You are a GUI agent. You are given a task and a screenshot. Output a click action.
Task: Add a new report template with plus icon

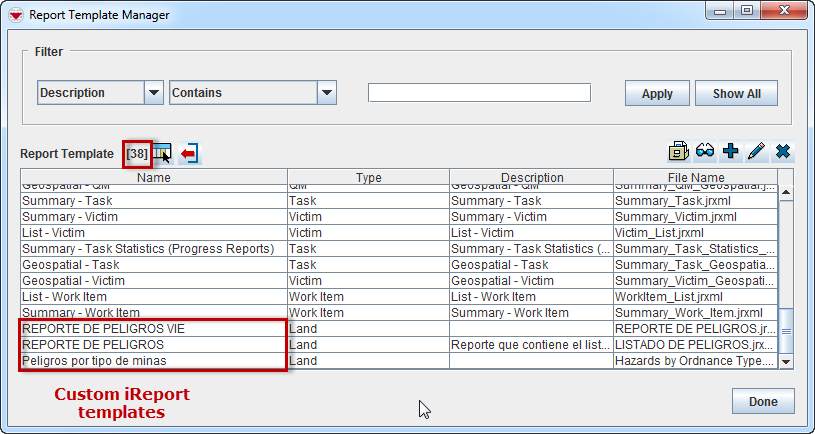pyautogui.click(x=731, y=151)
